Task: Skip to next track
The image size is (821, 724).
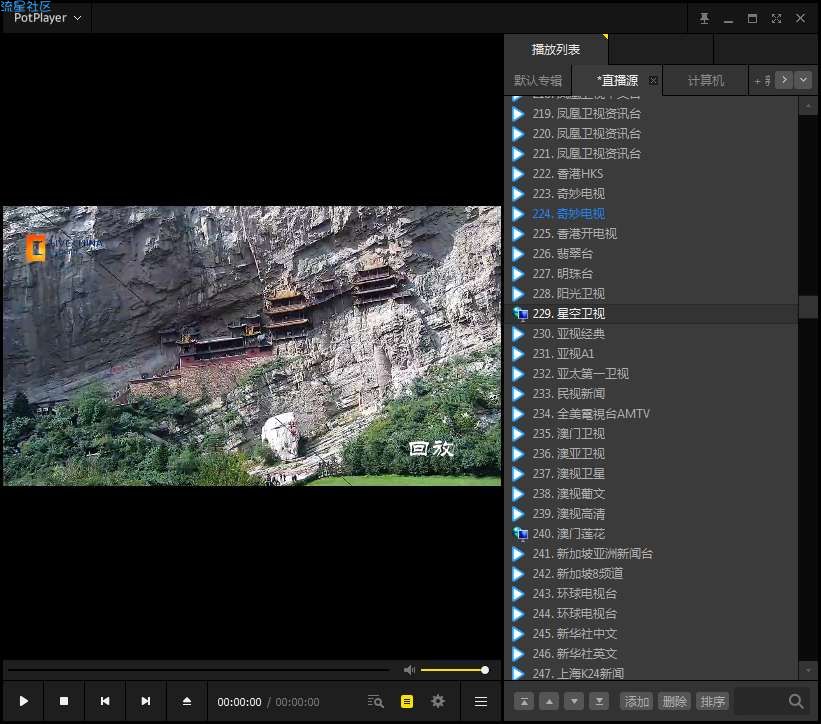Action: pyautogui.click(x=146, y=701)
